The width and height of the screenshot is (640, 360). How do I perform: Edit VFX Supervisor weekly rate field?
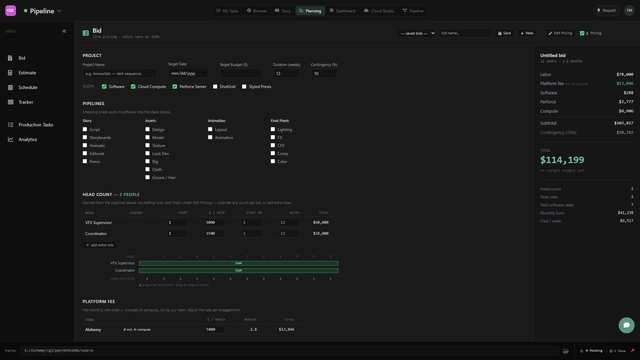214,222
